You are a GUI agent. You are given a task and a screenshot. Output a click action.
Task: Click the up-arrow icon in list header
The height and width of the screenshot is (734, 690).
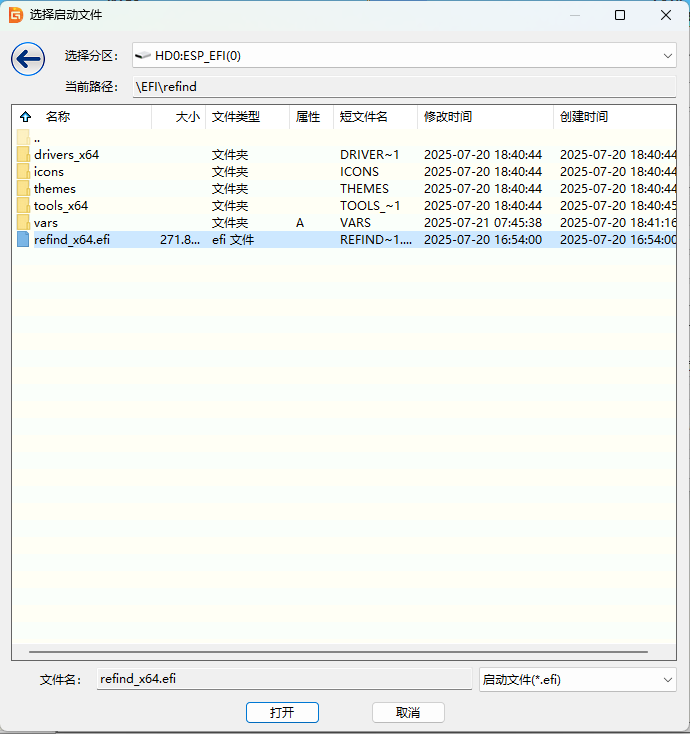tap(25, 117)
